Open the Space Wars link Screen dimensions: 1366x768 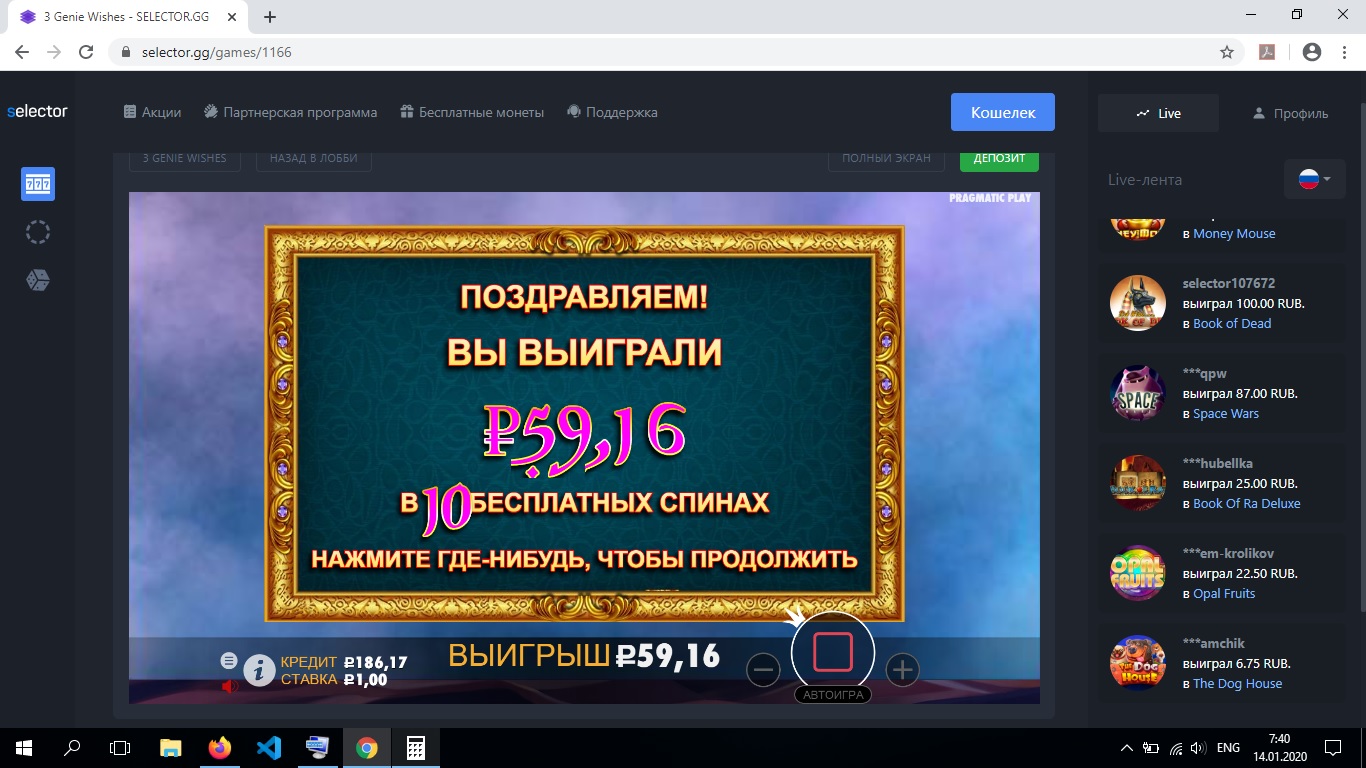tap(1226, 414)
